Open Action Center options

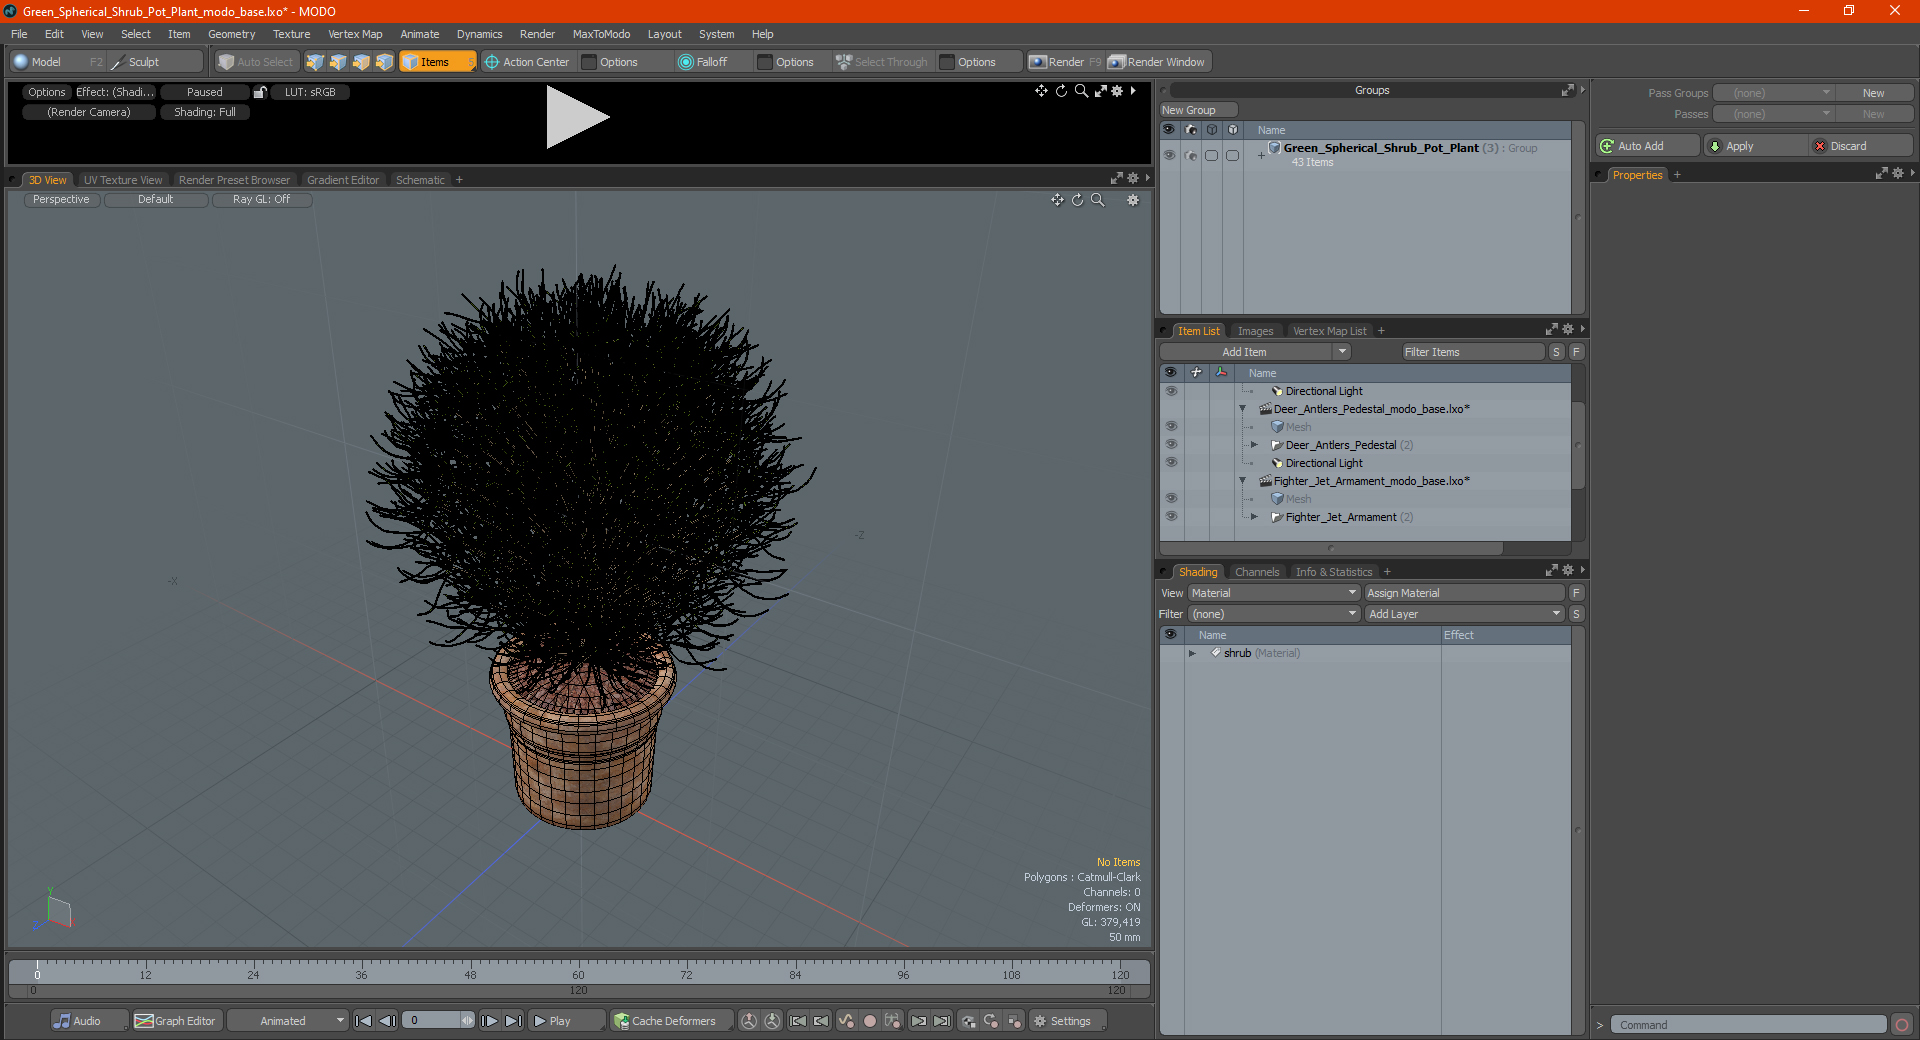point(526,62)
